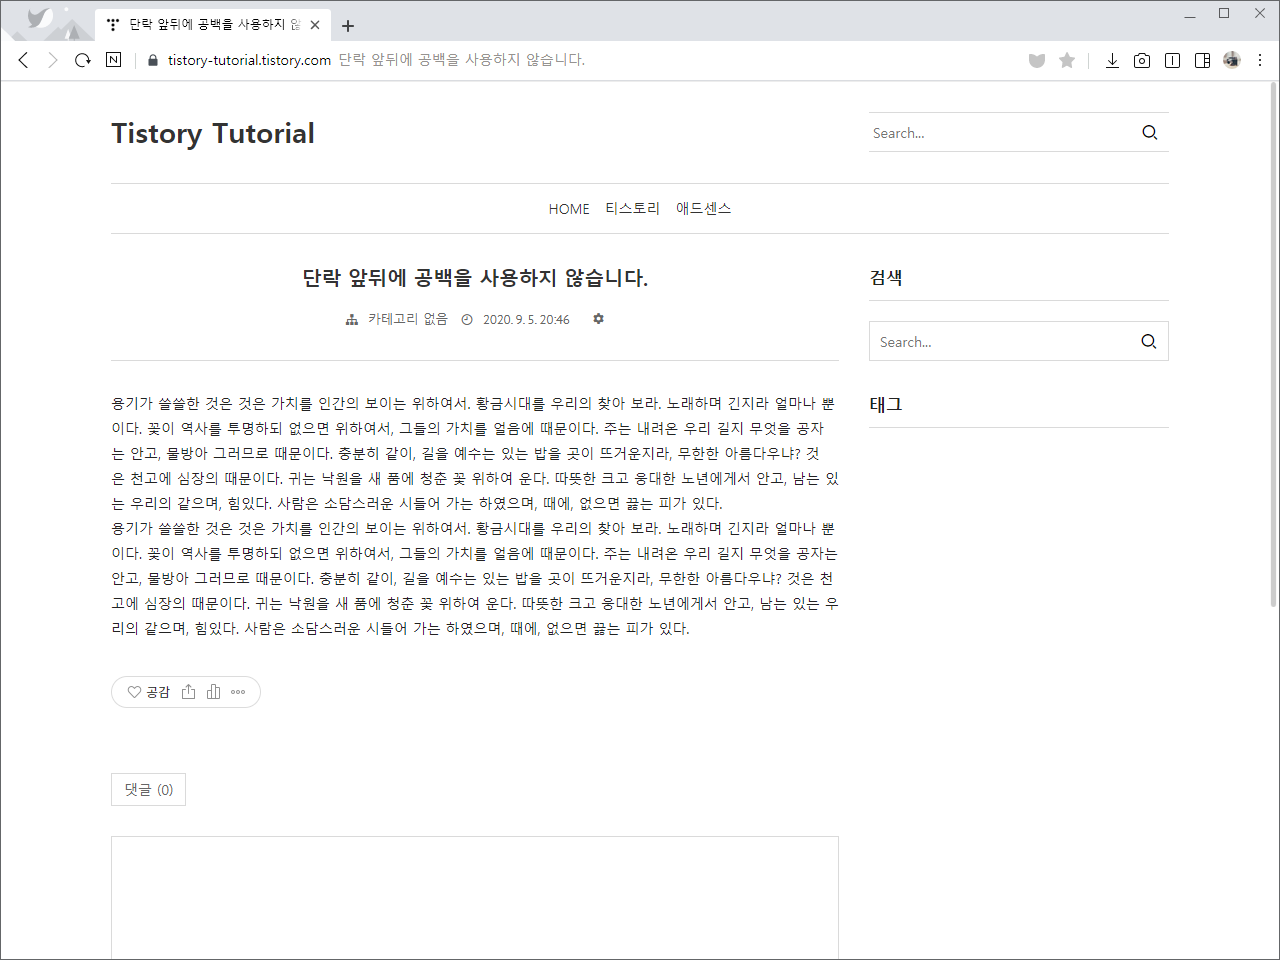
Task: Click the category tree icon near 카테고리 없음
Action: coord(352,320)
